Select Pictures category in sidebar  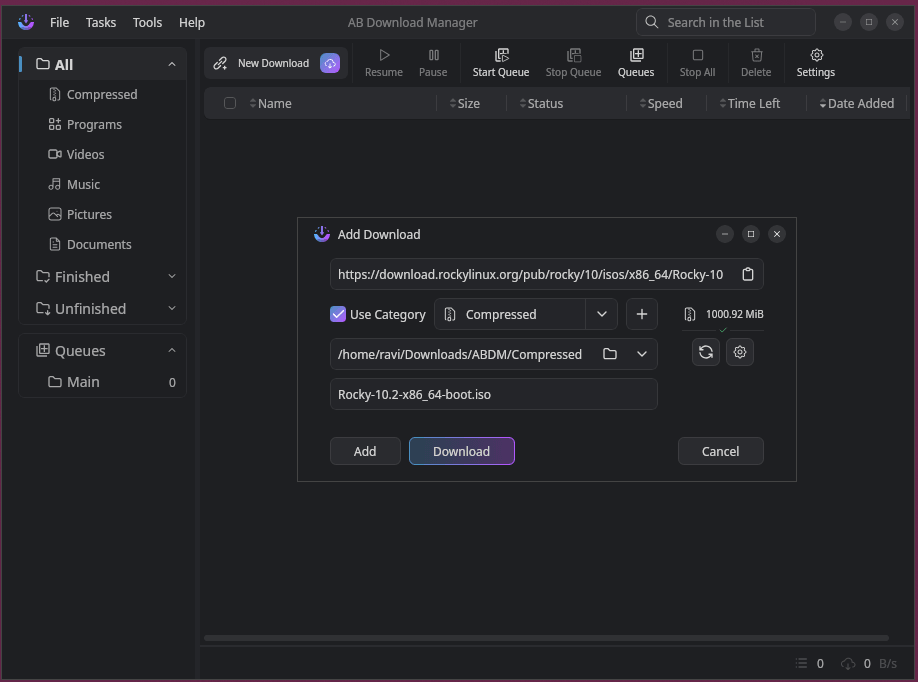pyautogui.click(x=102, y=214)
